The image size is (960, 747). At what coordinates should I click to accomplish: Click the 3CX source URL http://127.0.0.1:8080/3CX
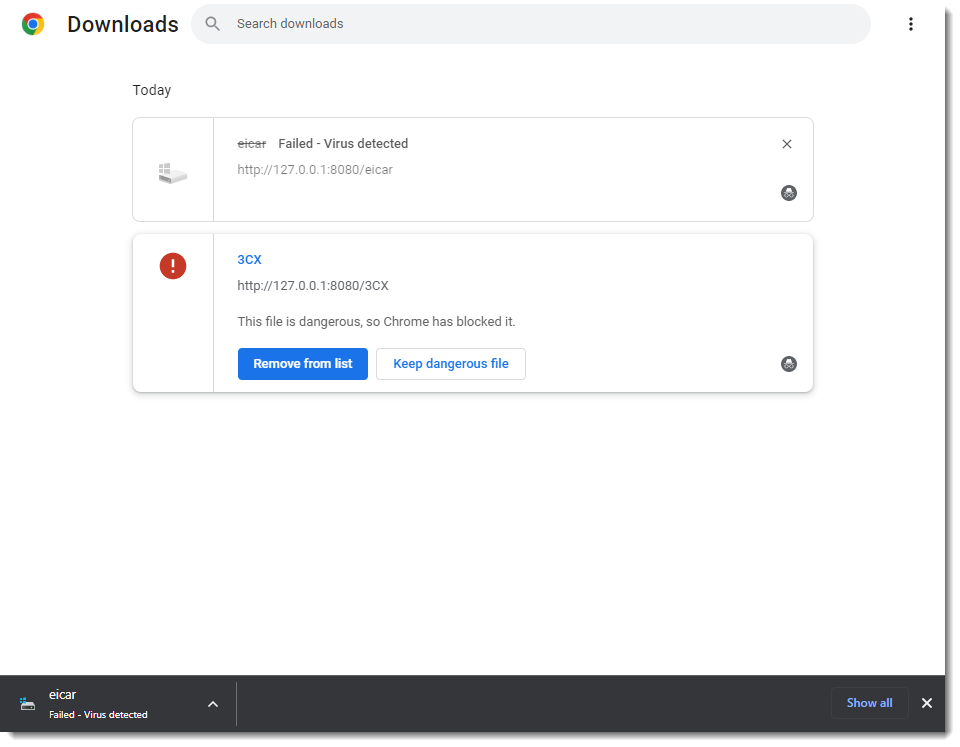(x=313, y=286)
